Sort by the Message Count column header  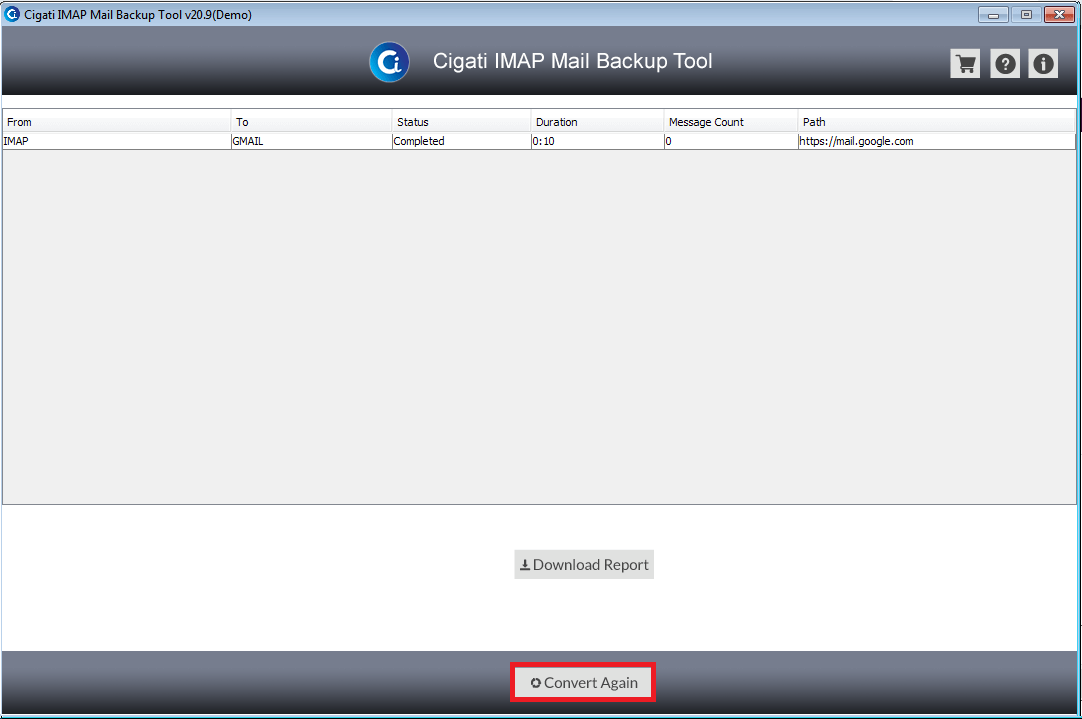(731, 121)
